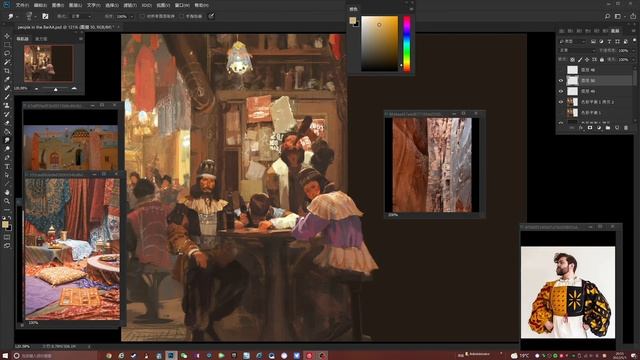Open the layer Opacity dropdown arrow
Viewport: 640px width, 360px height.
(633, 50)
